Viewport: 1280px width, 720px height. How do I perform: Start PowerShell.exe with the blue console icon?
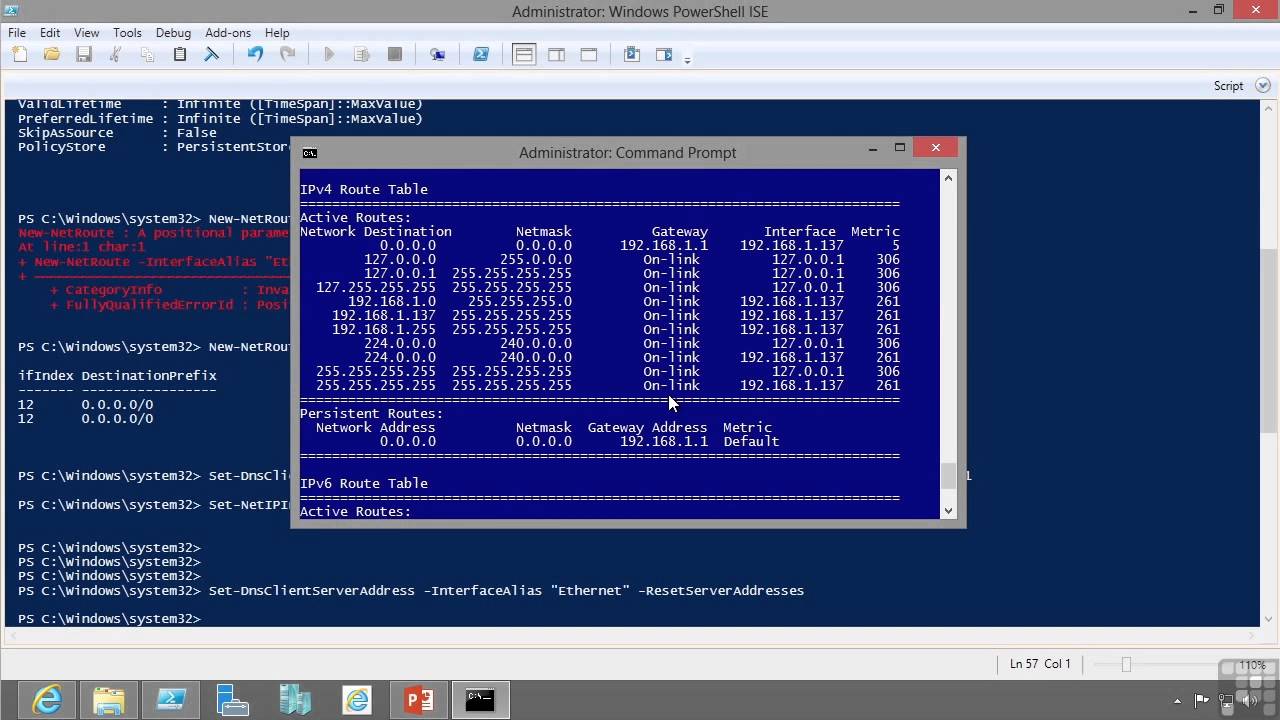point(481,55)
